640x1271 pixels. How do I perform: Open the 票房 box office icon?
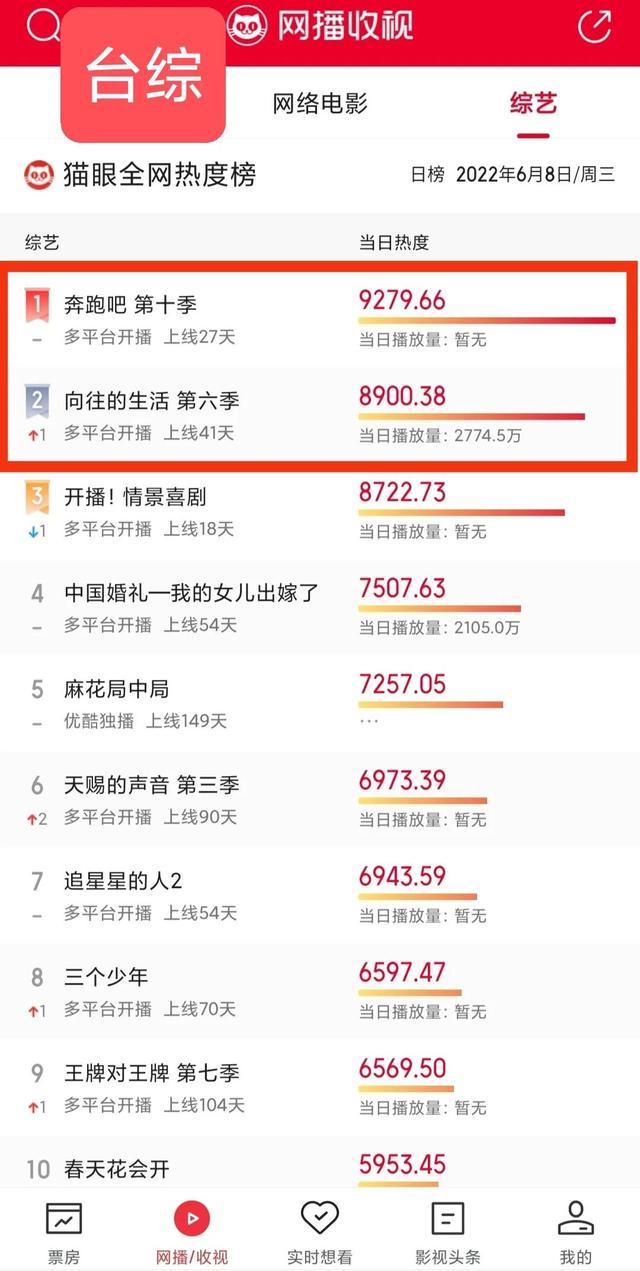tap(64, 1218)
